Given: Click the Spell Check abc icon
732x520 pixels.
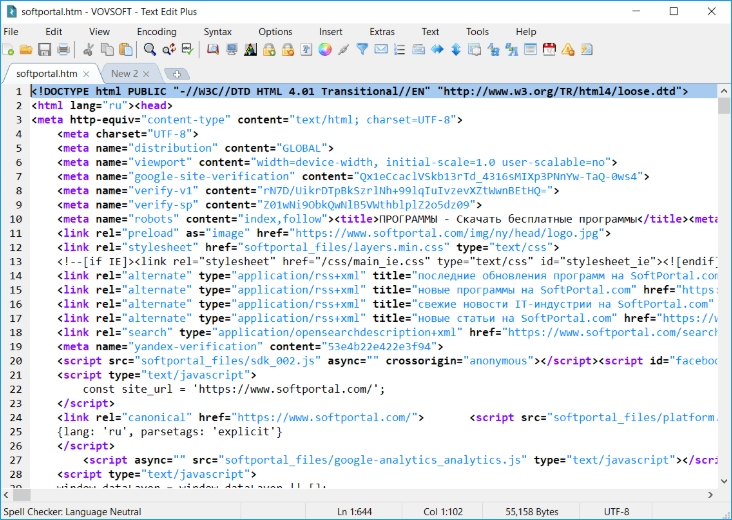Looking at the screenshot, I should tap(188, 49).
